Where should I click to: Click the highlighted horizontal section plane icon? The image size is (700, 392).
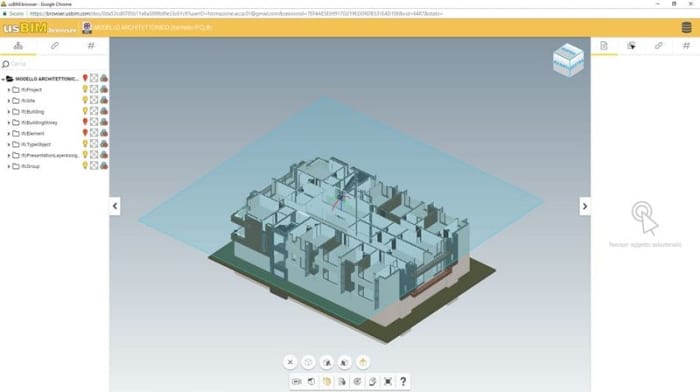[x=363, y=362]
